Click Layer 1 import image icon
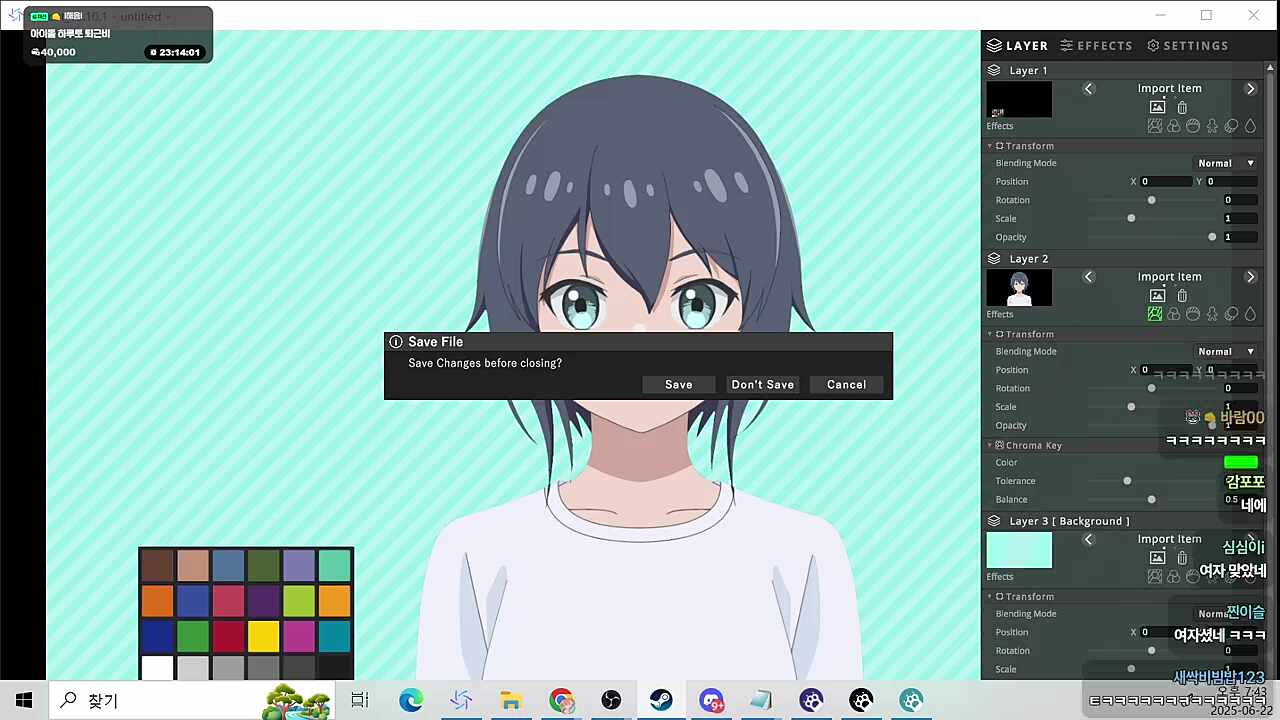 coord(1158,107)
